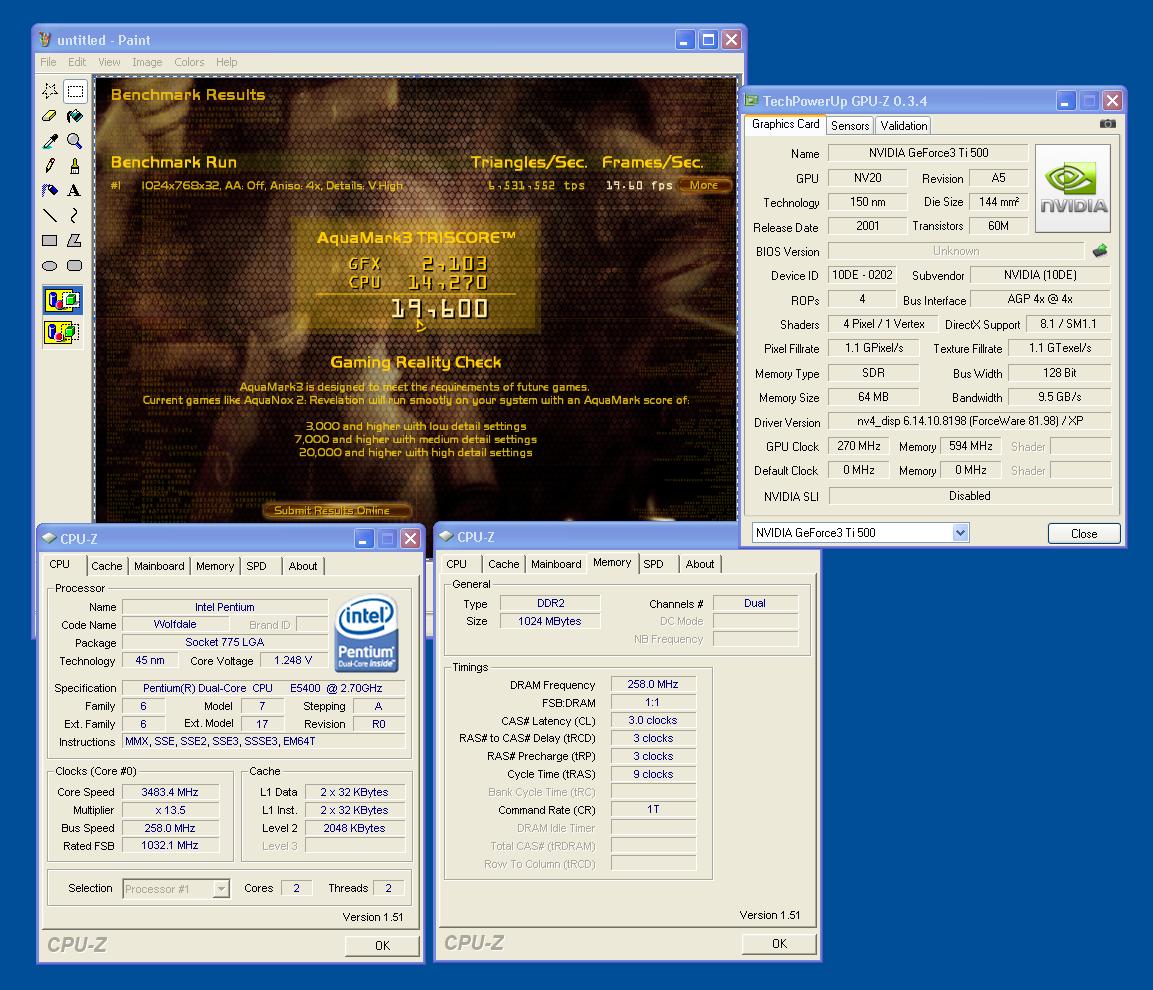This screenshot has height=990, width=1153.
Task: Click the GPU-Z title bar icon
Action: click(752, 100)
